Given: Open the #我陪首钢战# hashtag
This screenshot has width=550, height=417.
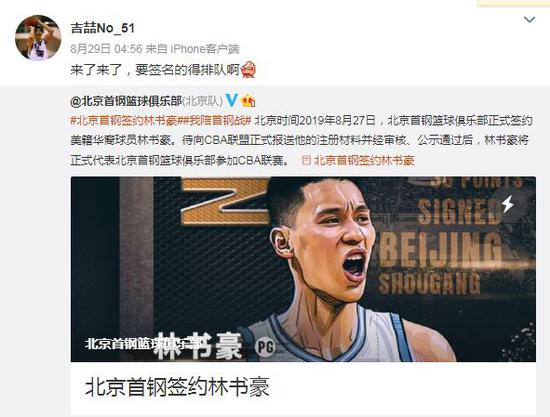Looking at the screenshot, I should coord(216,121).
